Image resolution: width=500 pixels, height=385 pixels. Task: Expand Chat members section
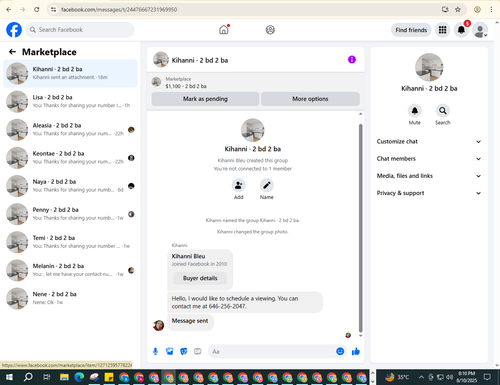(x=429, y=159)
